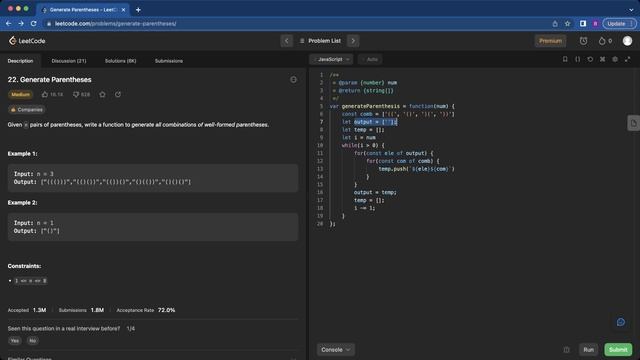Screen dimensions: 640x360
Task: Click the thumbs up like icon
Action: (45, 94)
